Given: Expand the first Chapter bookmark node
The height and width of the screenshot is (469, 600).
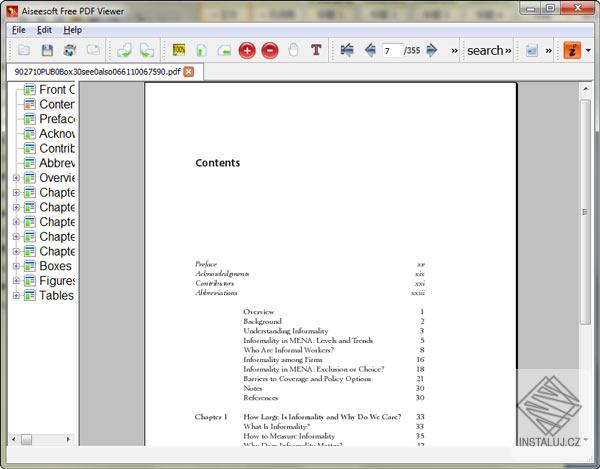Looking at the screenshot, I should 16,192.
